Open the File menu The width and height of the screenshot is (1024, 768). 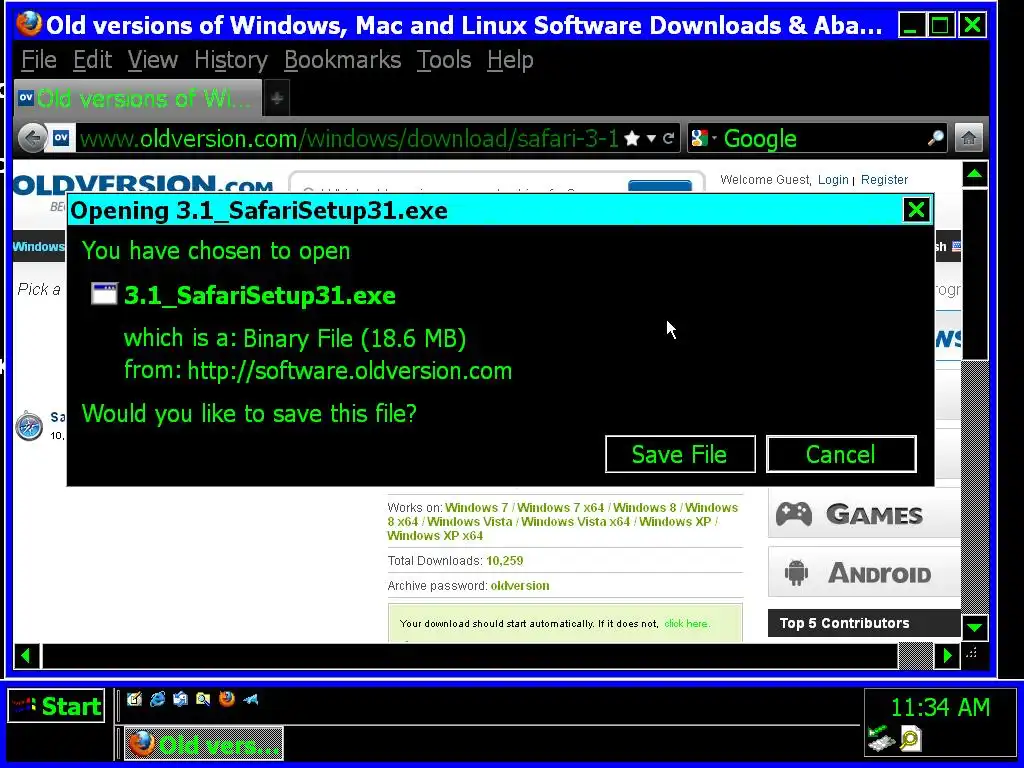click(39, 60)
